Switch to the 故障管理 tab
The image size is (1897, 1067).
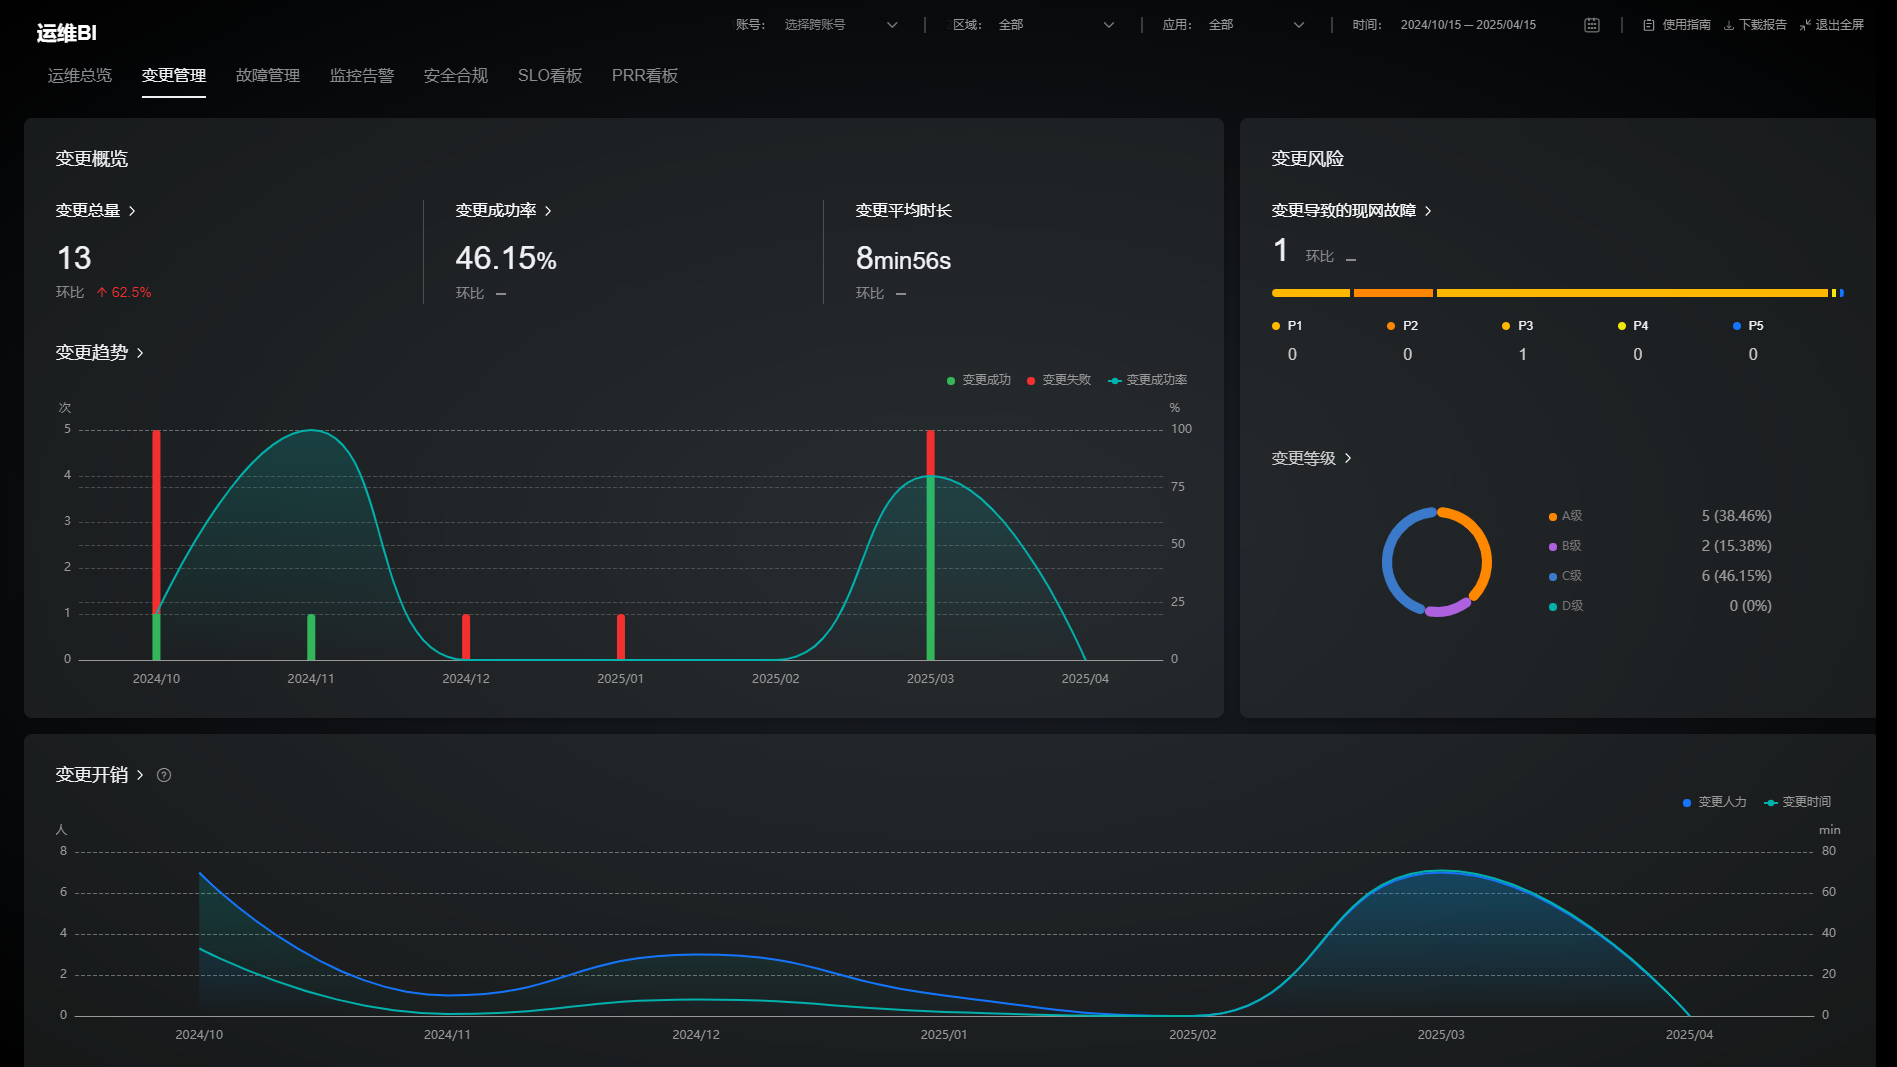point(268,76)
